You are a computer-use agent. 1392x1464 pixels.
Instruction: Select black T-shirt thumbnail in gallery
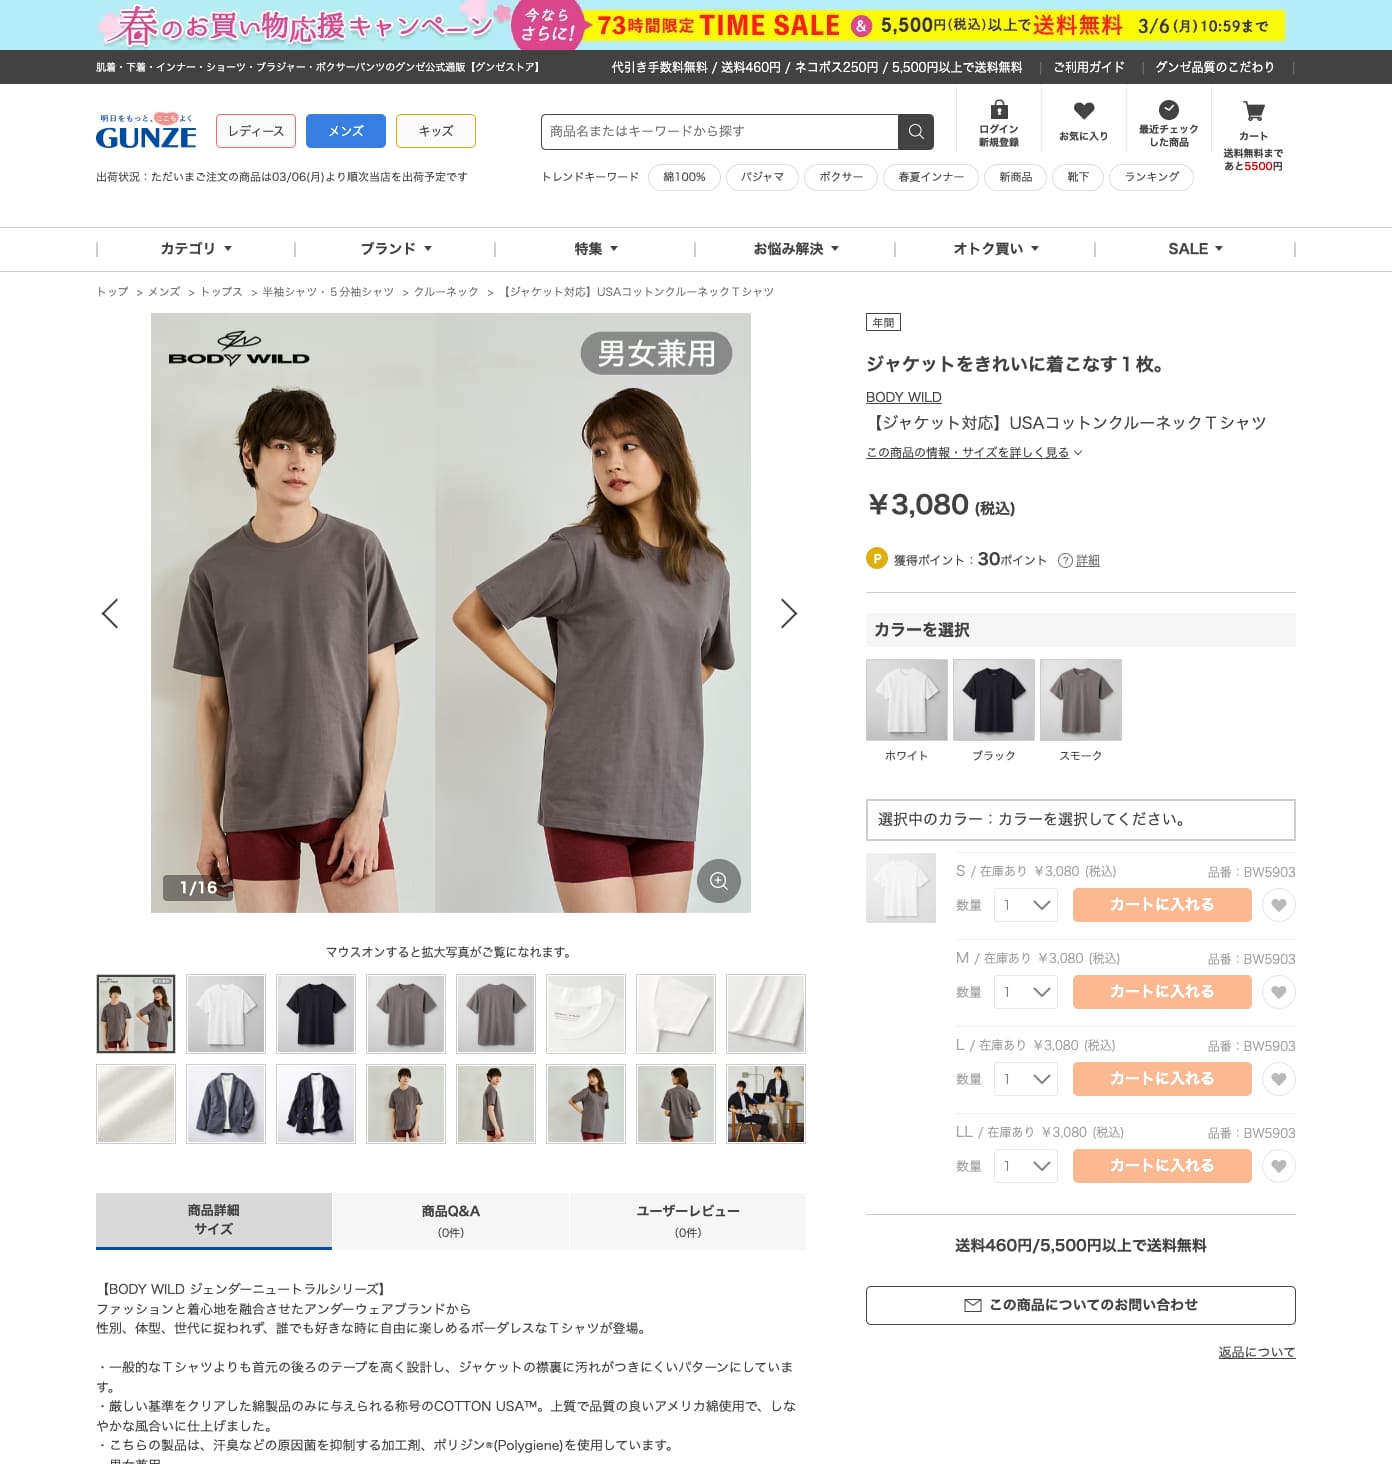pos(316,1014)
